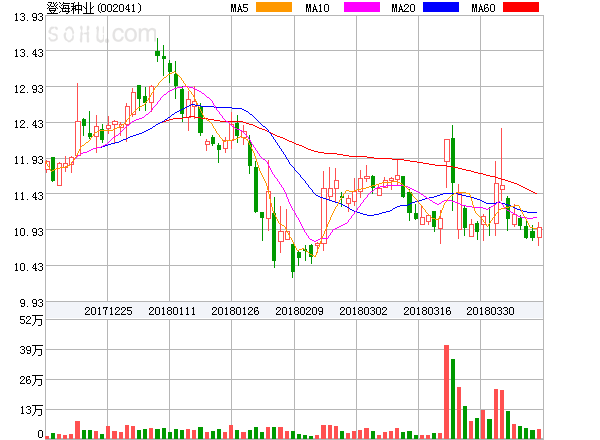Click the last red candlestick on the chart
Screen dimensions: 600x440
[539, 232]
